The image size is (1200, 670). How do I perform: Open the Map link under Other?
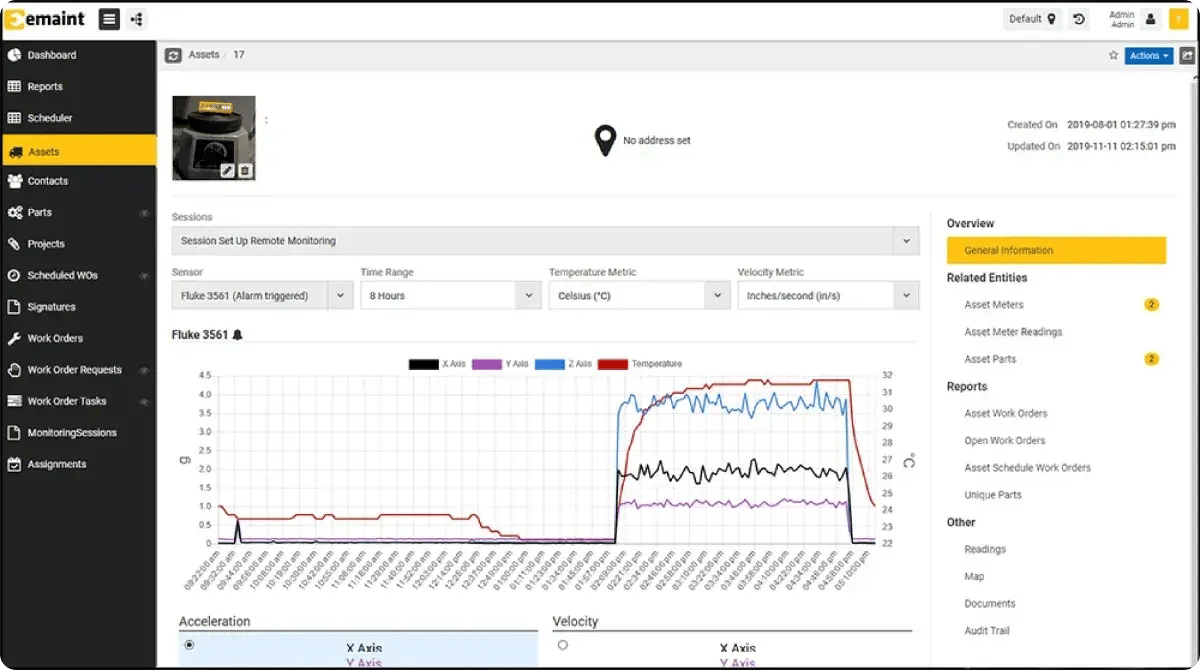click(974, 576)
